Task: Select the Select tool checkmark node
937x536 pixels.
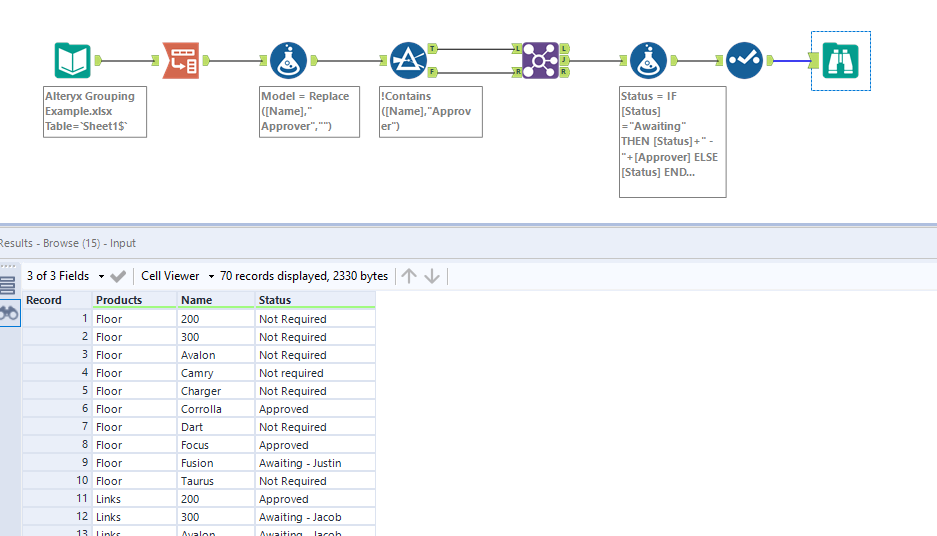Action: pyautogui.click(x=745, y=60)
